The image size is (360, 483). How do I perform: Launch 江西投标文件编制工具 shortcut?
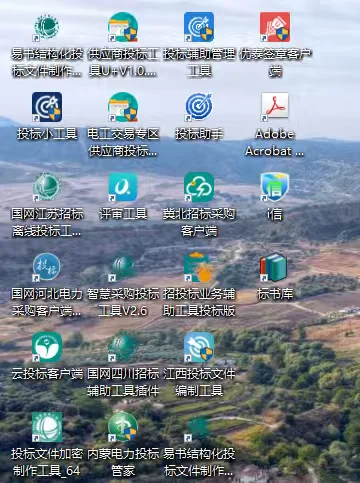(x=199, y=347)
